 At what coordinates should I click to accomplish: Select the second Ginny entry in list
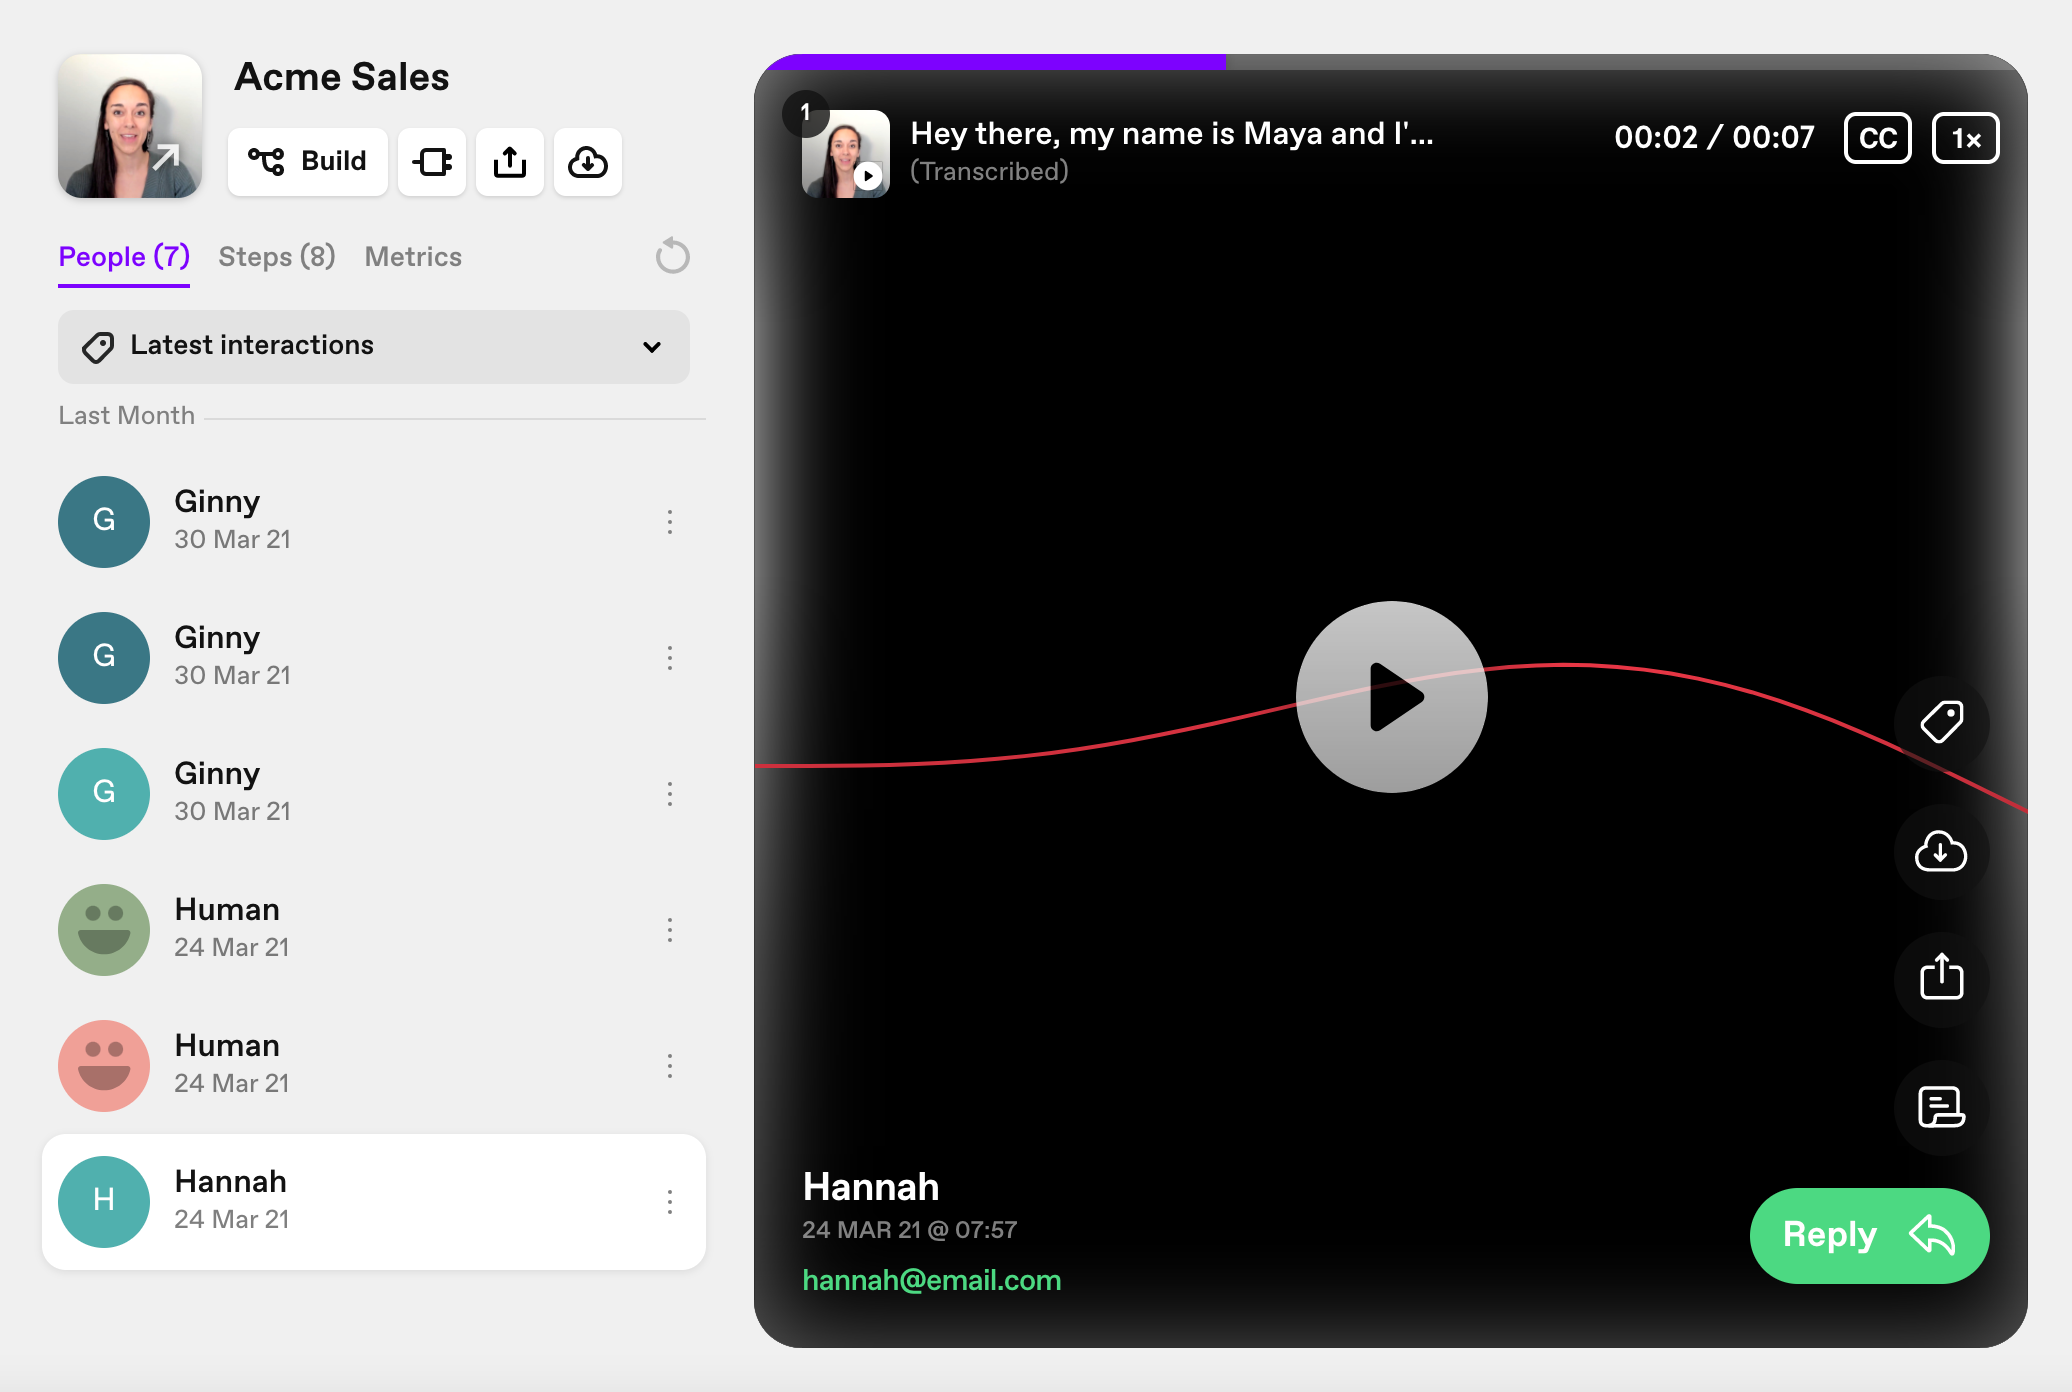[374, 657]
